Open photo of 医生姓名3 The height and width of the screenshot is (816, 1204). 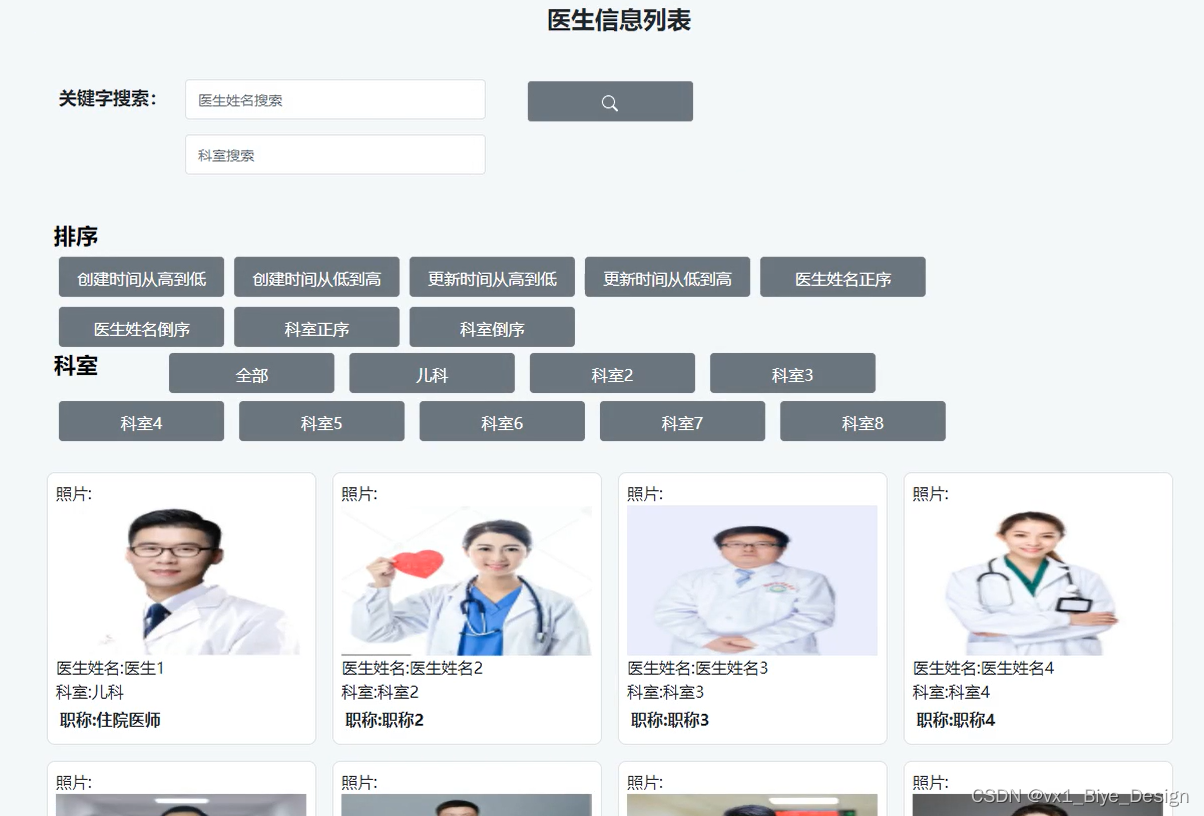point(752,580)
